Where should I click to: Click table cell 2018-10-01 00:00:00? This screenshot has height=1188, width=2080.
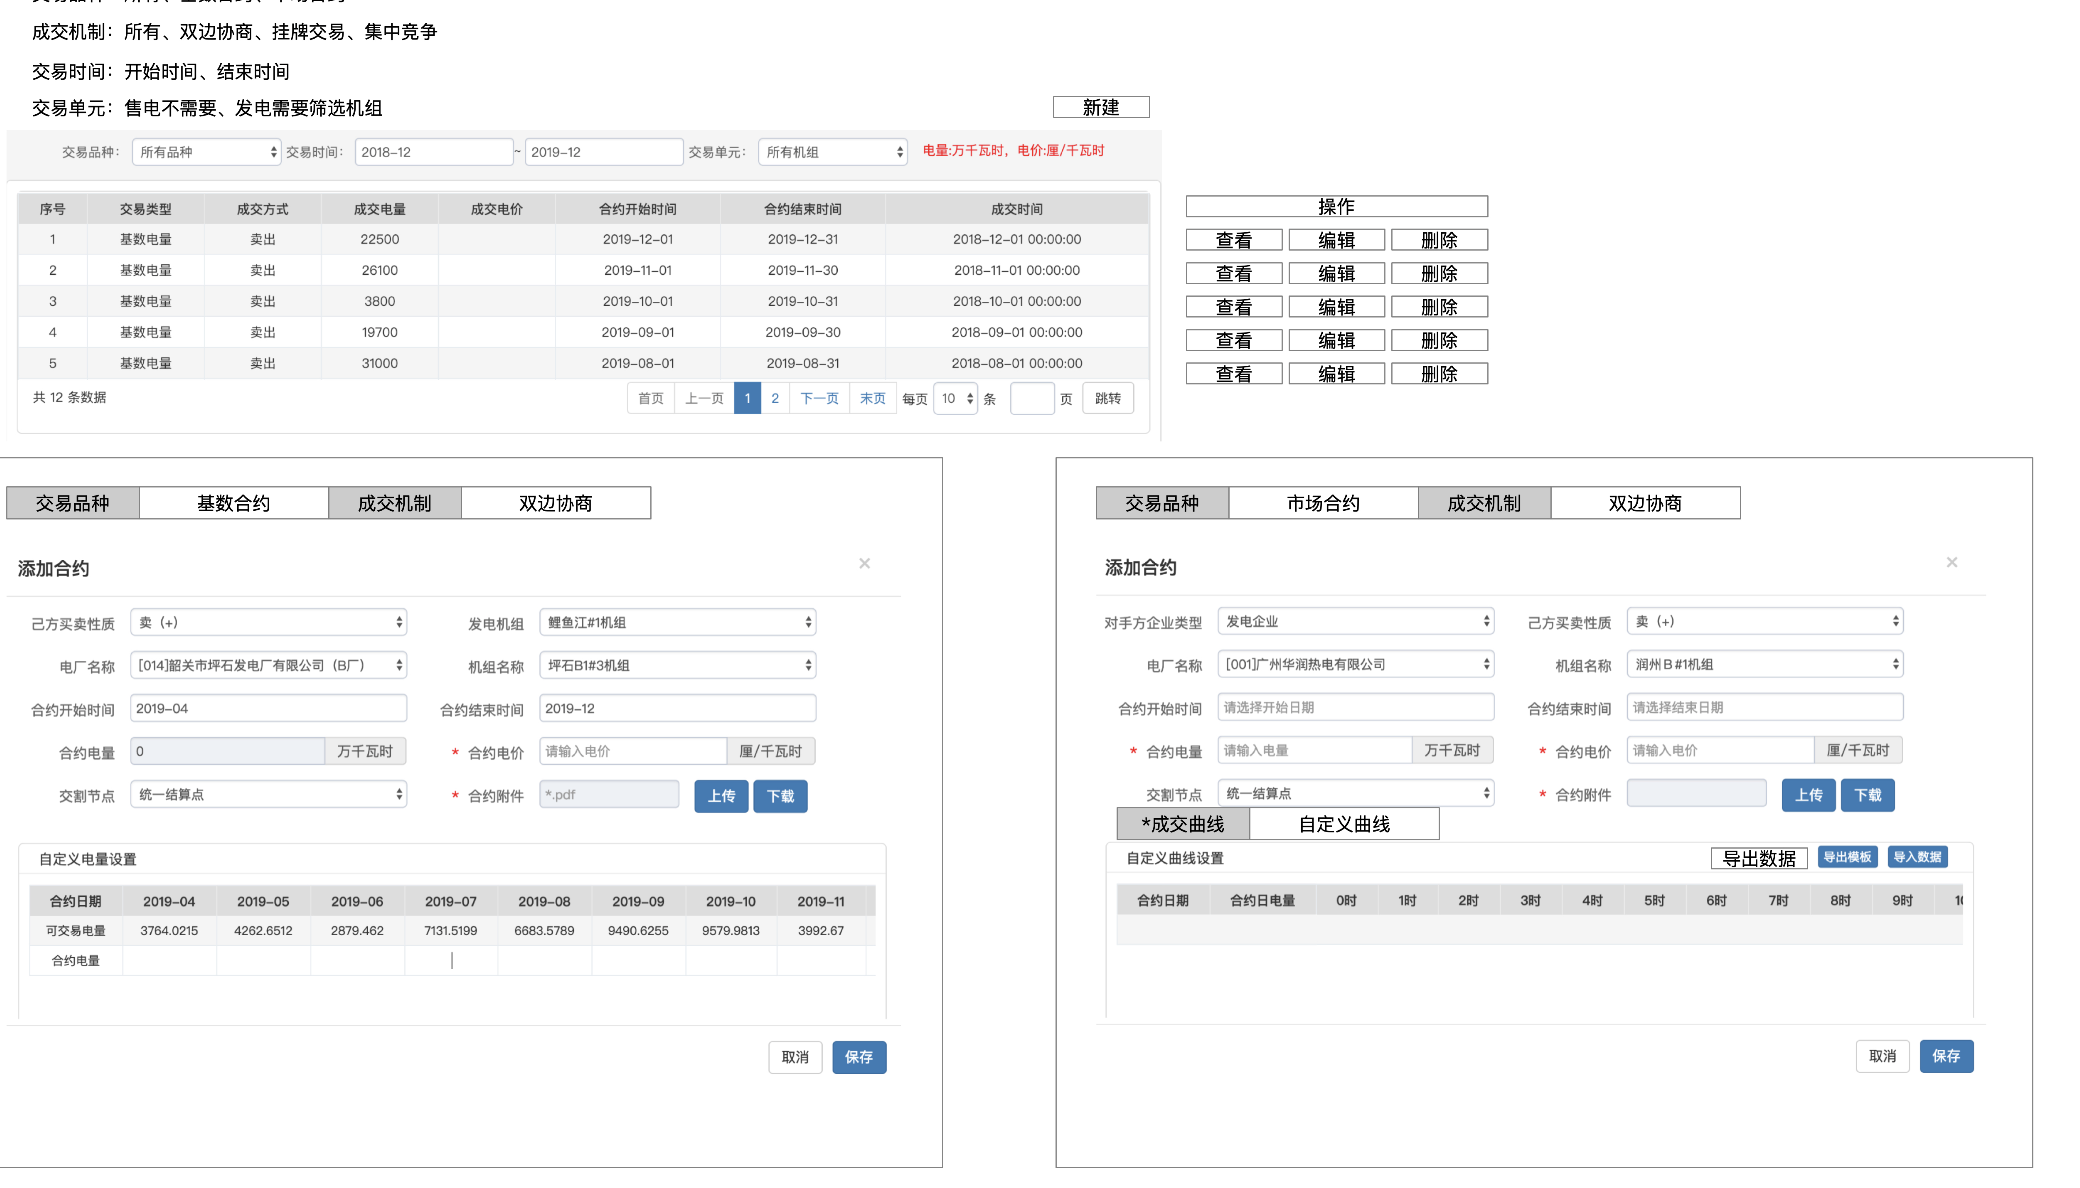click(x=1017, y=301)
